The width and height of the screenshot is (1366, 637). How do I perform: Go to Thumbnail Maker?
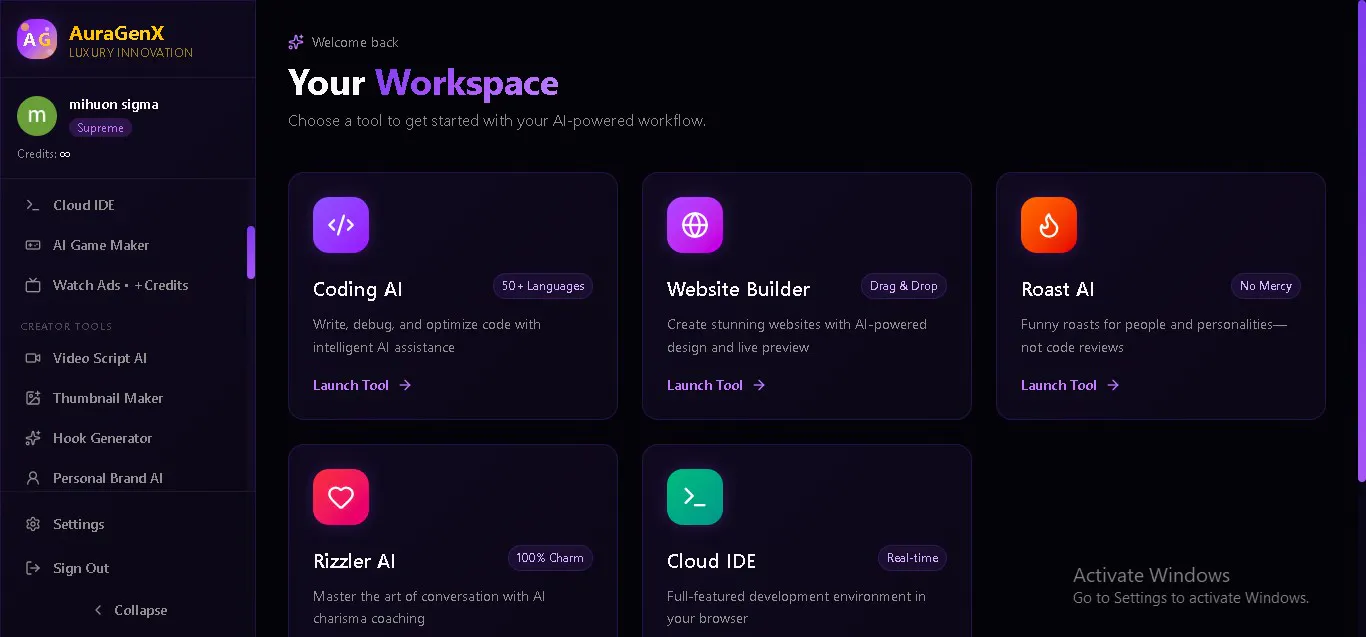126,398
